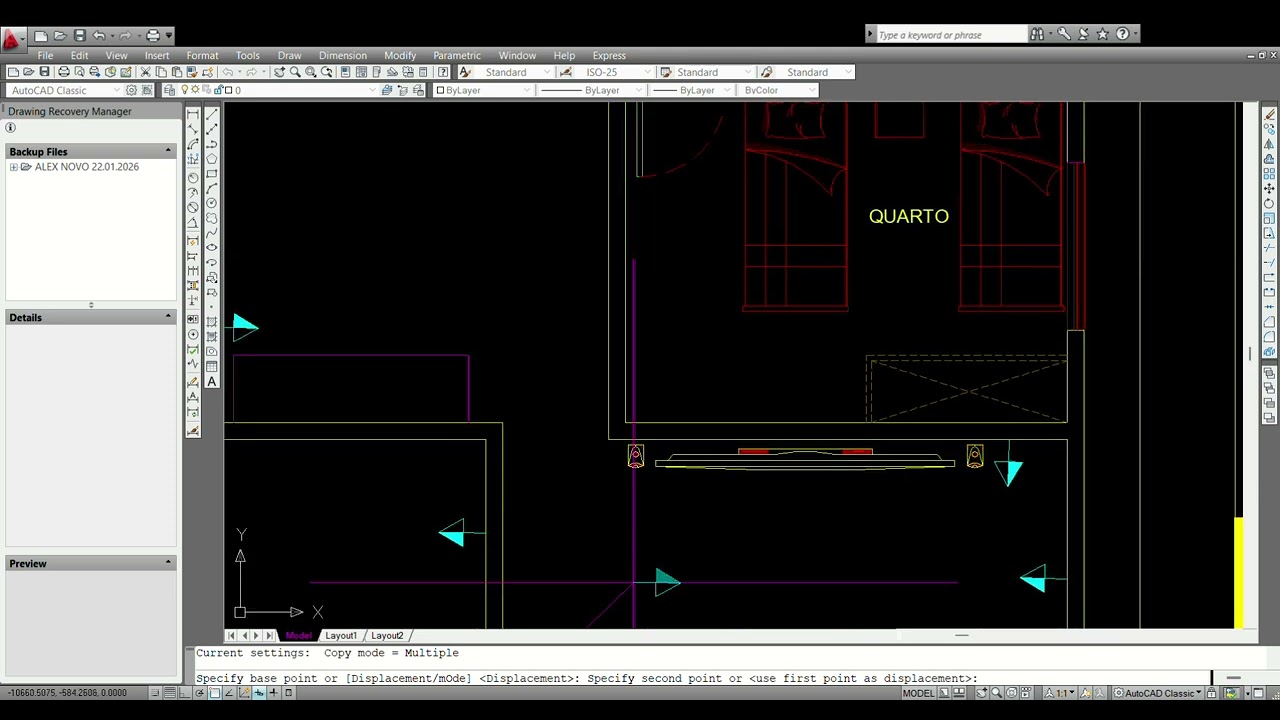Select the Multiline Text A tool
This screenshot has width=1280, height=720.
tap(212, 381)
